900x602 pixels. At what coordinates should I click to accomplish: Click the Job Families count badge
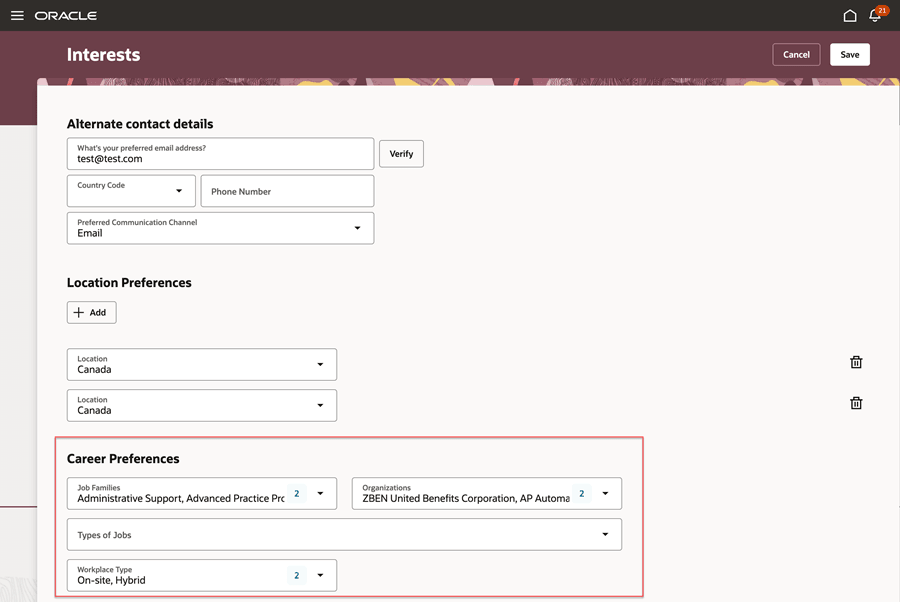[x=297, y=494]
